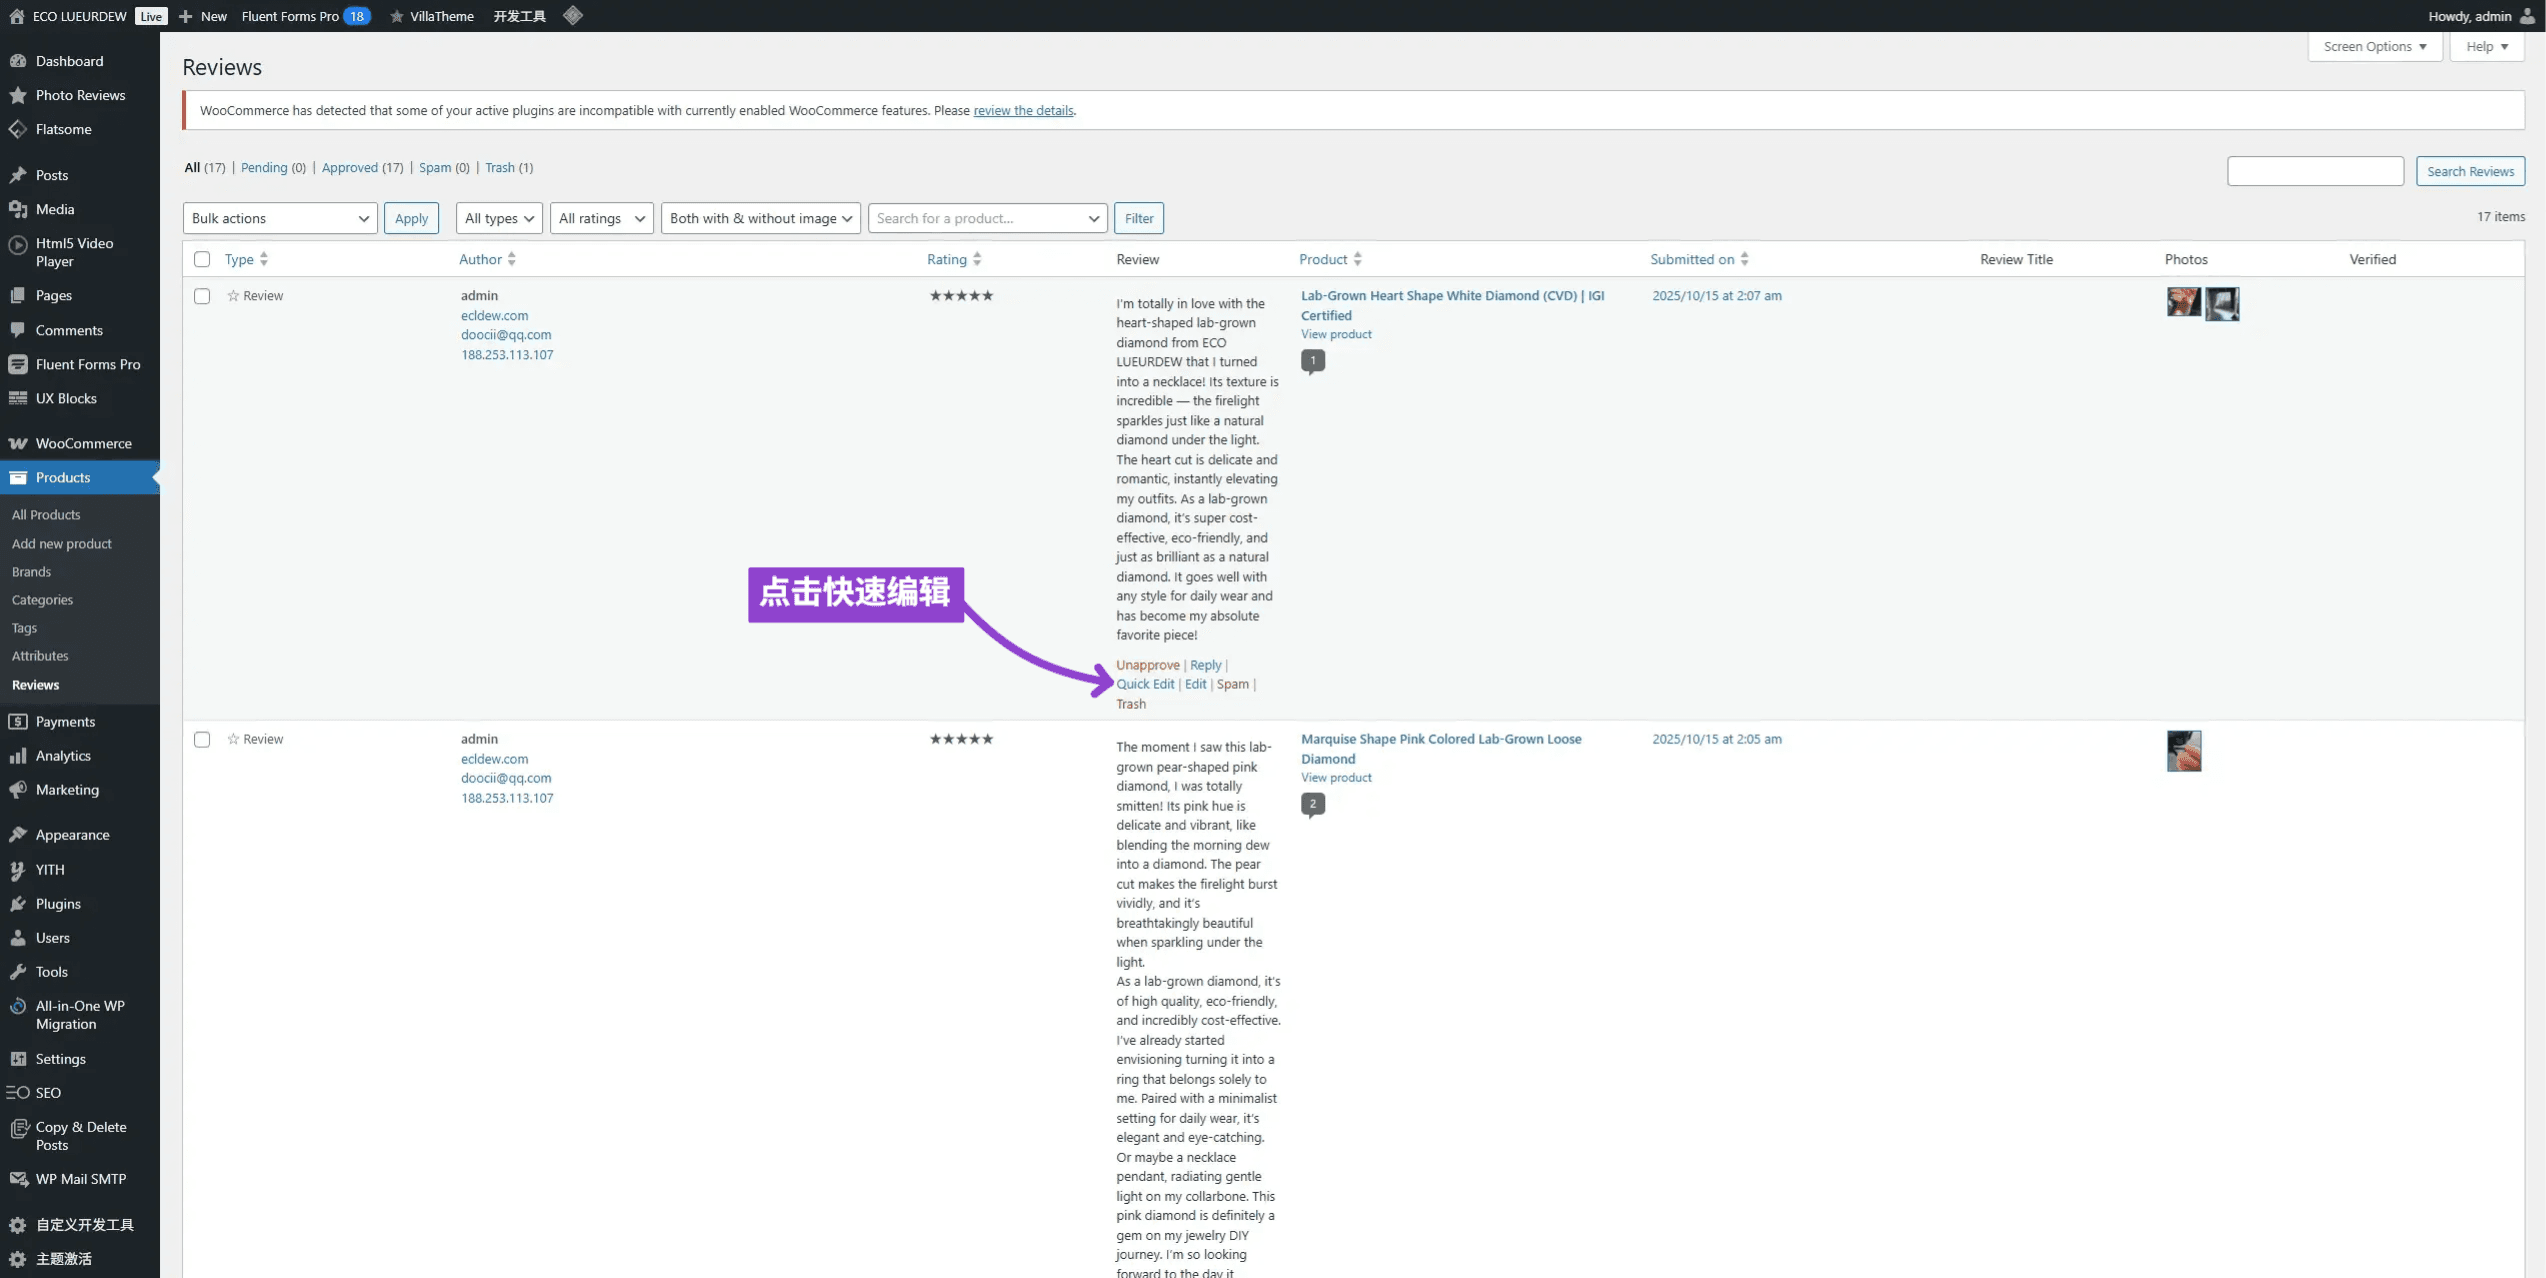The height and width of the screenshot is (1278, 2546).
Task: Click the Marketing megaphone icon
Action: (x=18, y=789)
